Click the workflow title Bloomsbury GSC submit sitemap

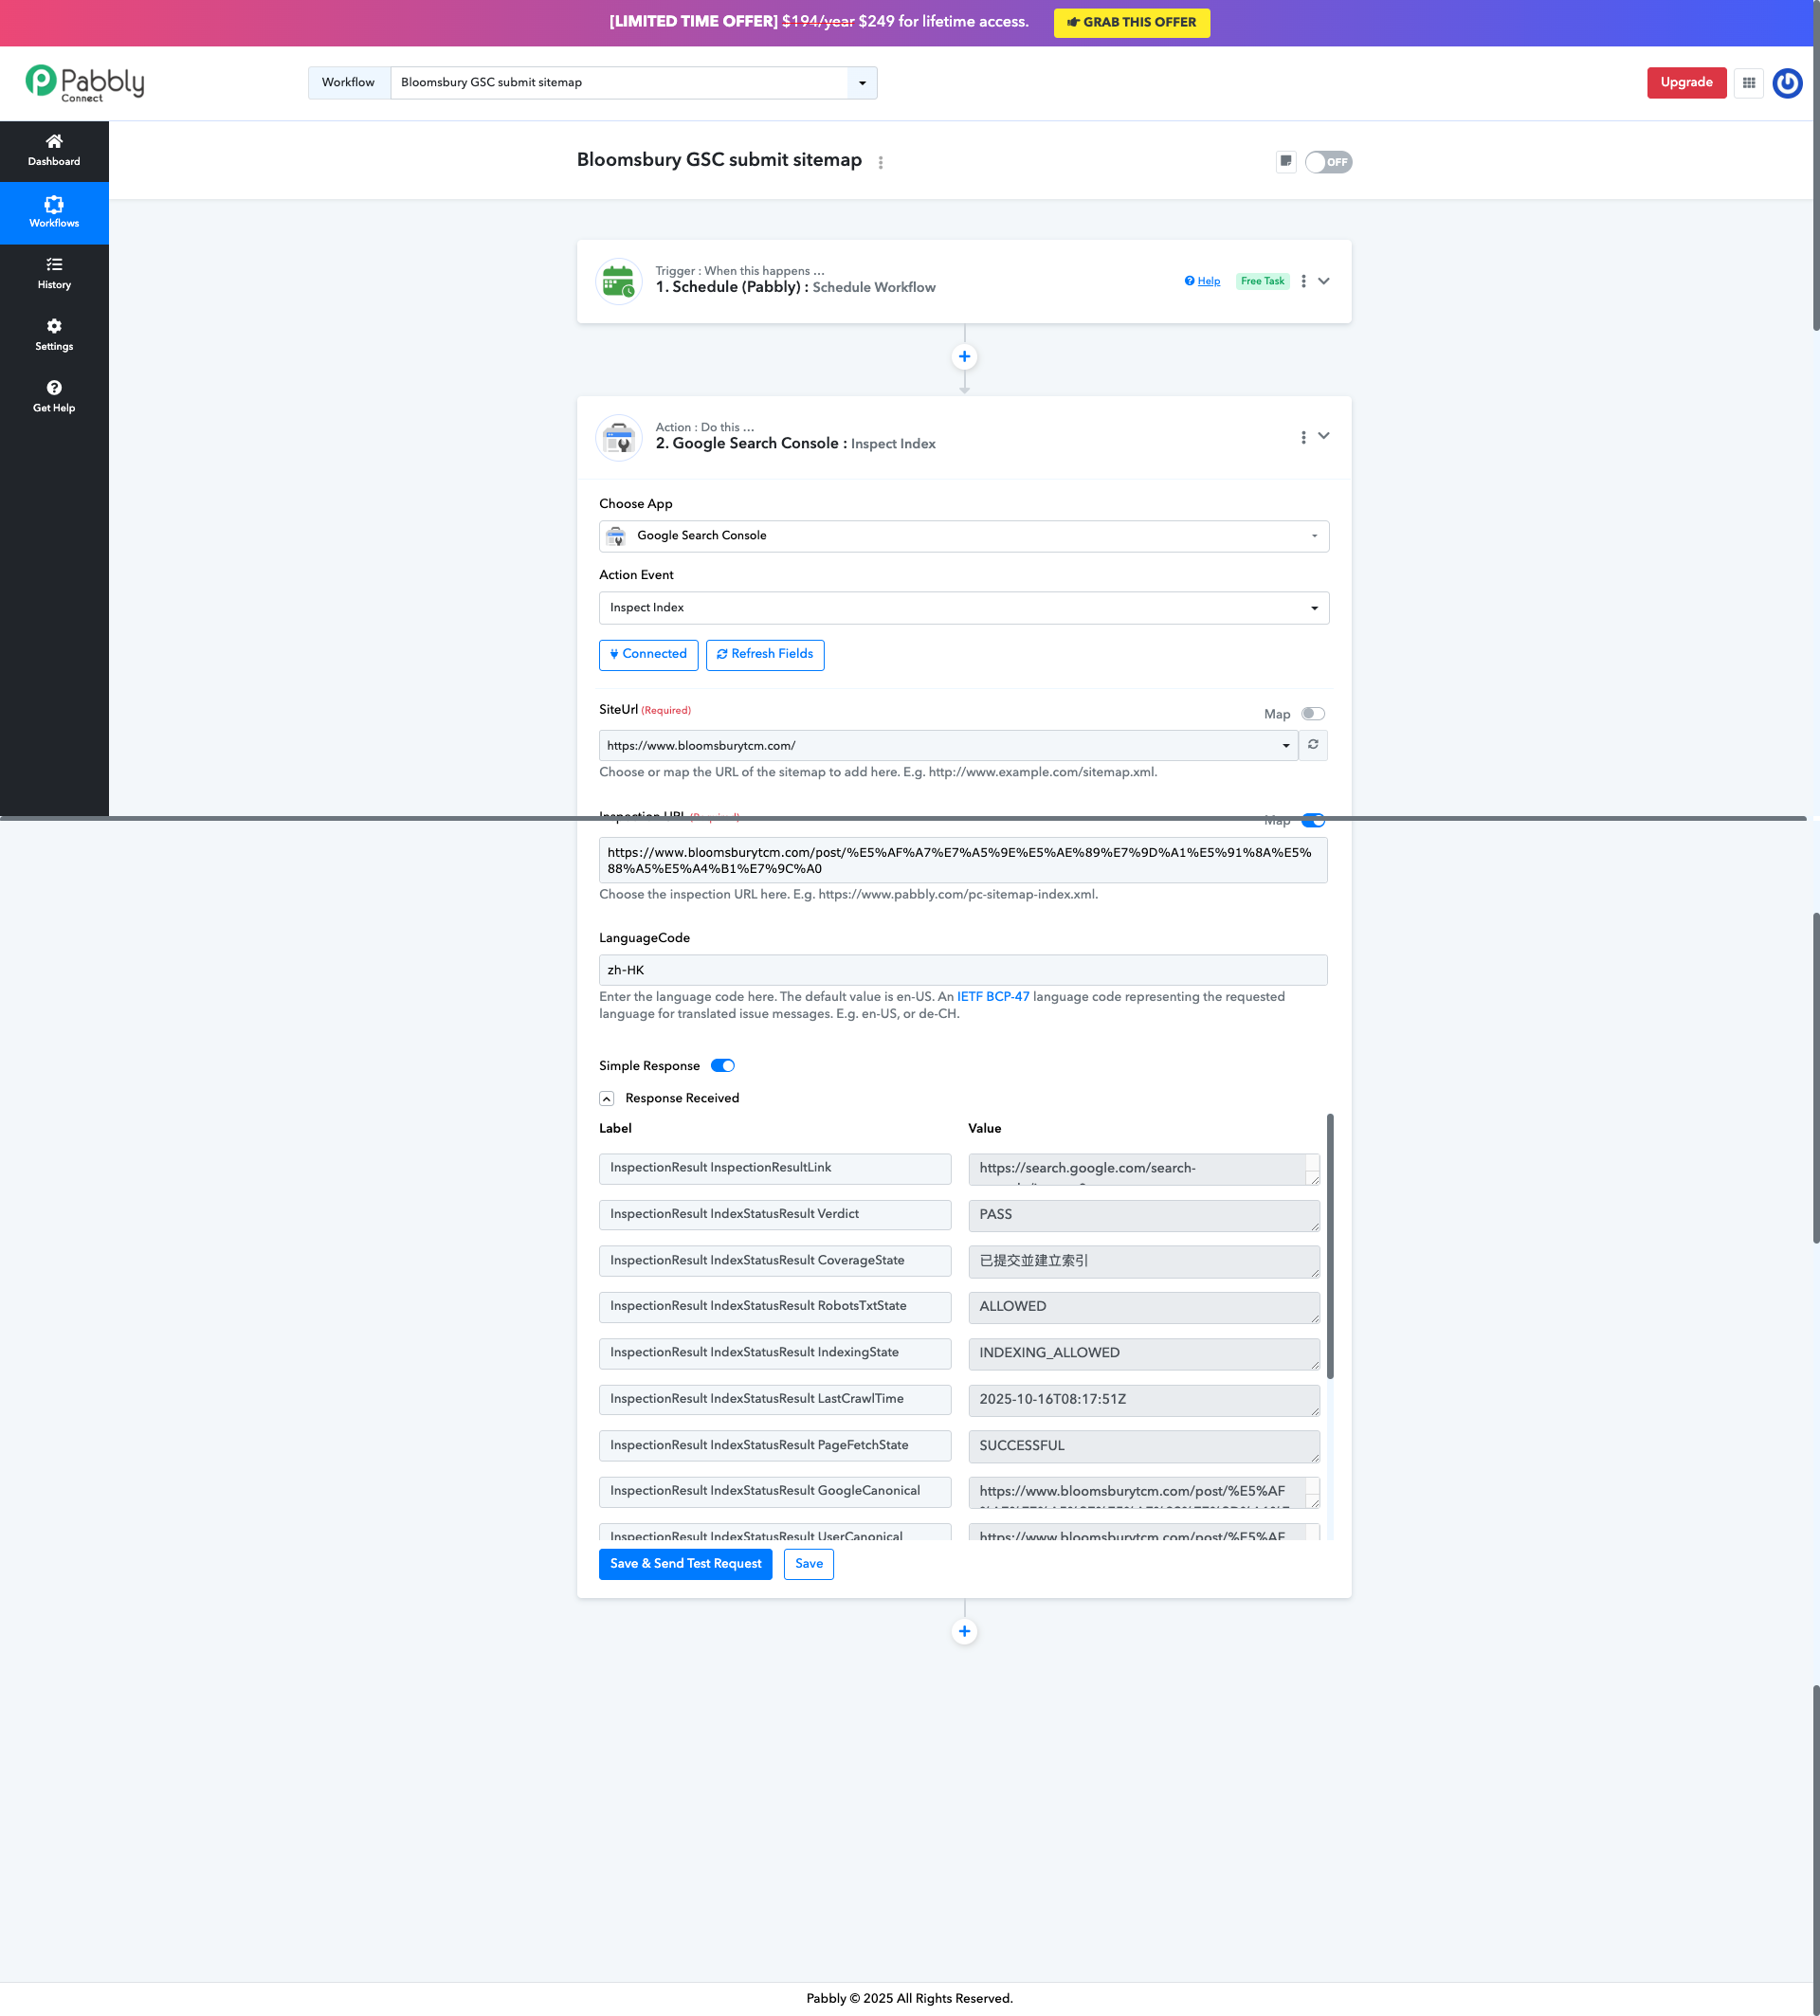tap(719, 161)
